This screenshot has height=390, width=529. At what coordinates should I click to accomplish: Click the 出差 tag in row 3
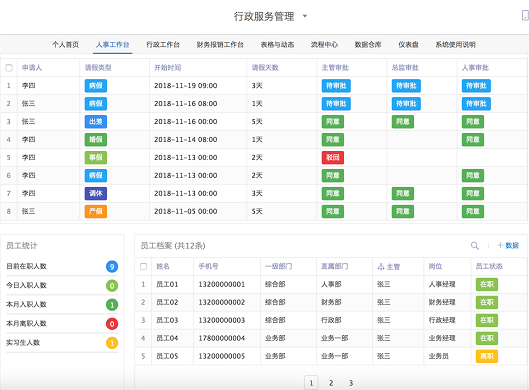(96, 121)
